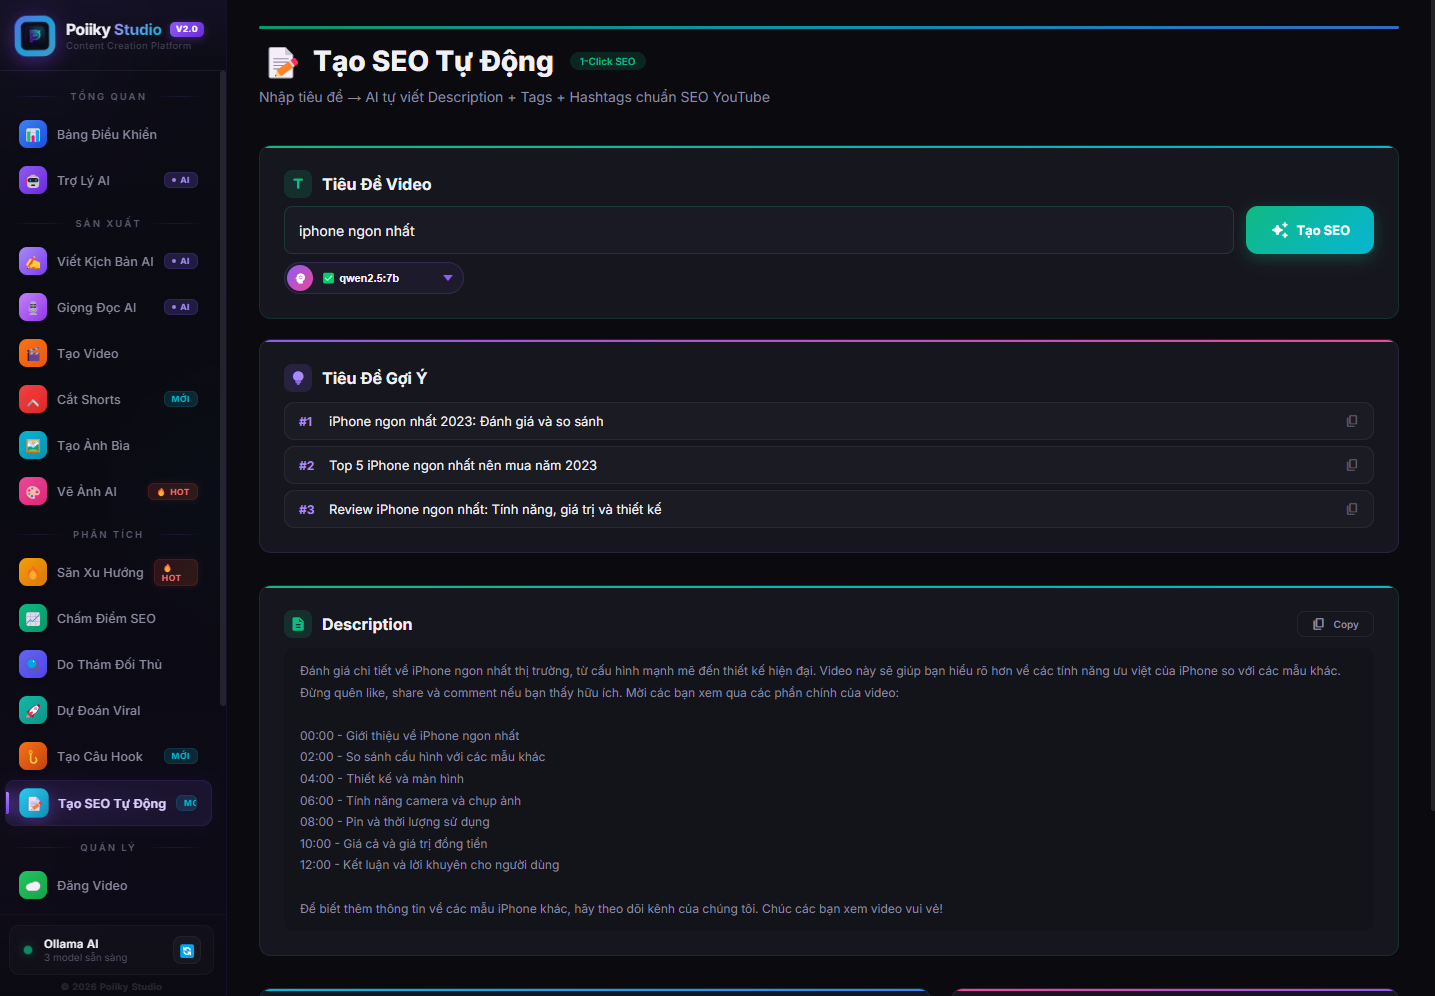
Task: Copy suggested title #2 with its copy icon
Action: click(1352, 465)
